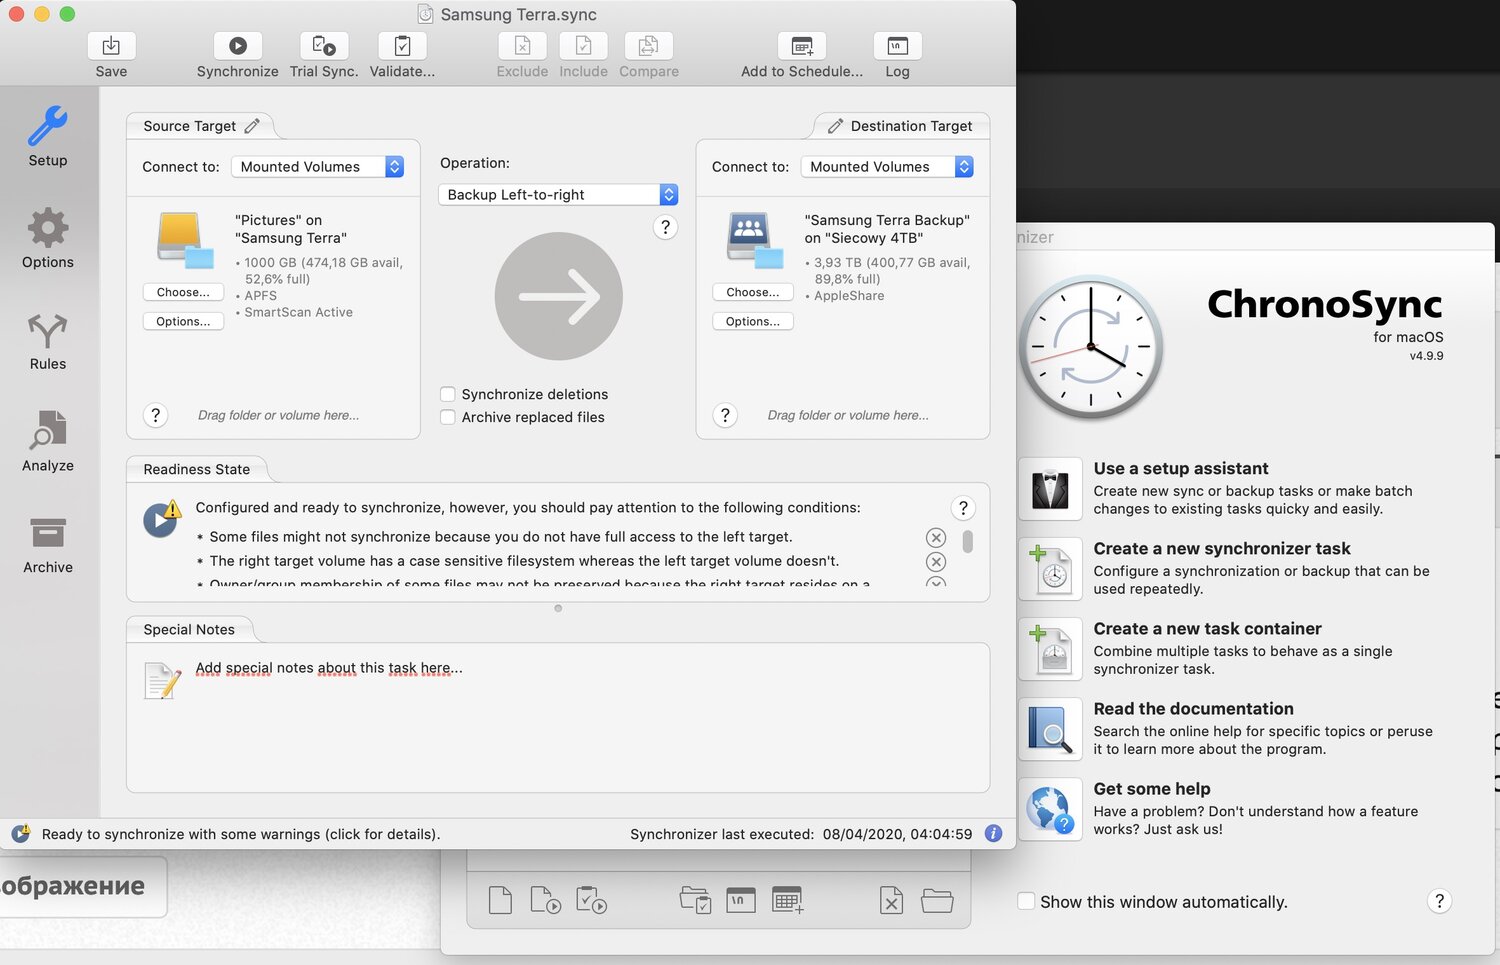Click the document-with-X icon in background toolbar
1500x965 pixels.
click(x=891, y=900)
